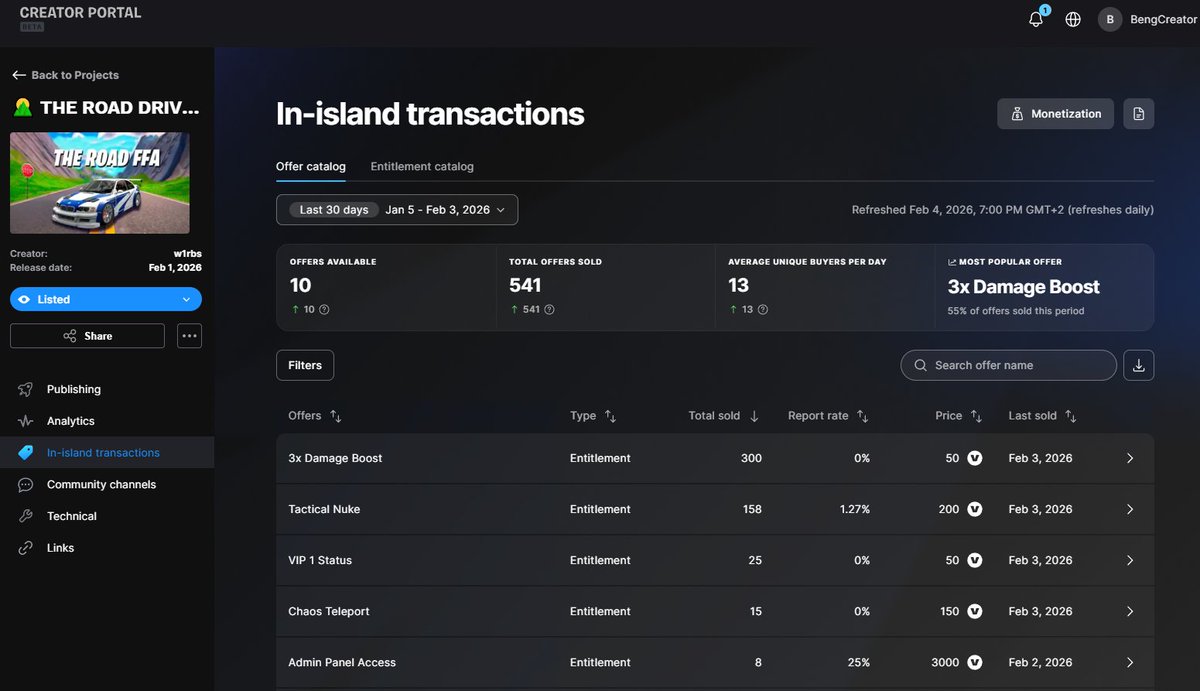Open the three-dot more options button
Image resolution: width=1200 pixels, height=691 pixels.
(x=189, y=336)
